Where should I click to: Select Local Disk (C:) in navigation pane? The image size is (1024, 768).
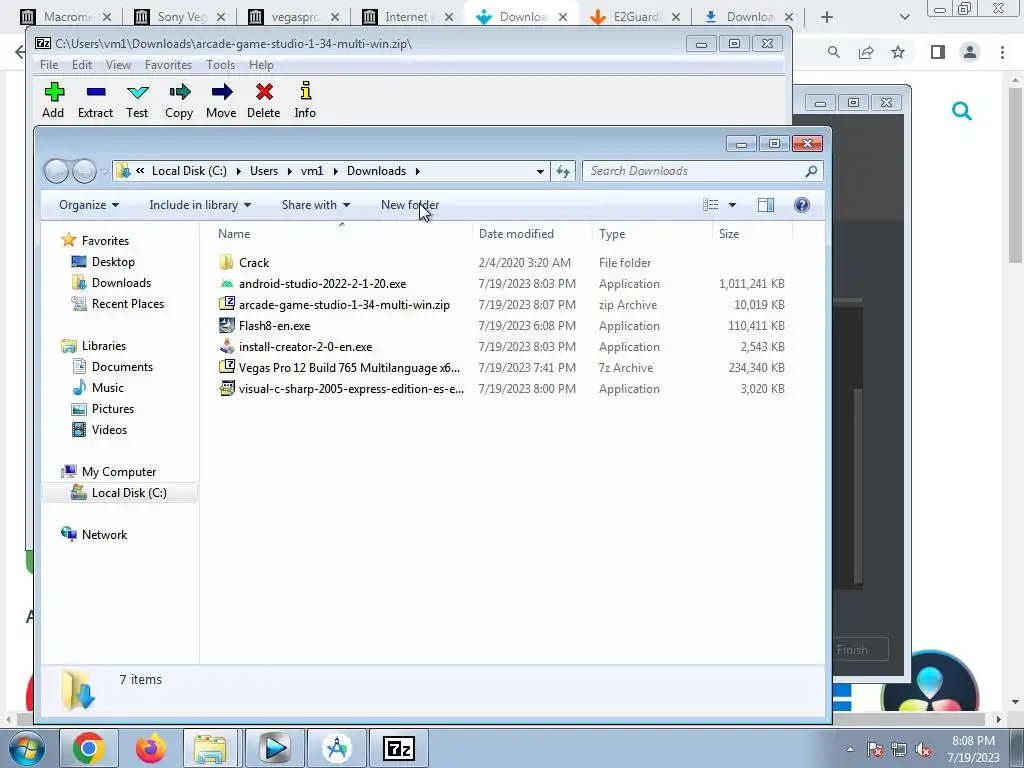tap(120, 493)
